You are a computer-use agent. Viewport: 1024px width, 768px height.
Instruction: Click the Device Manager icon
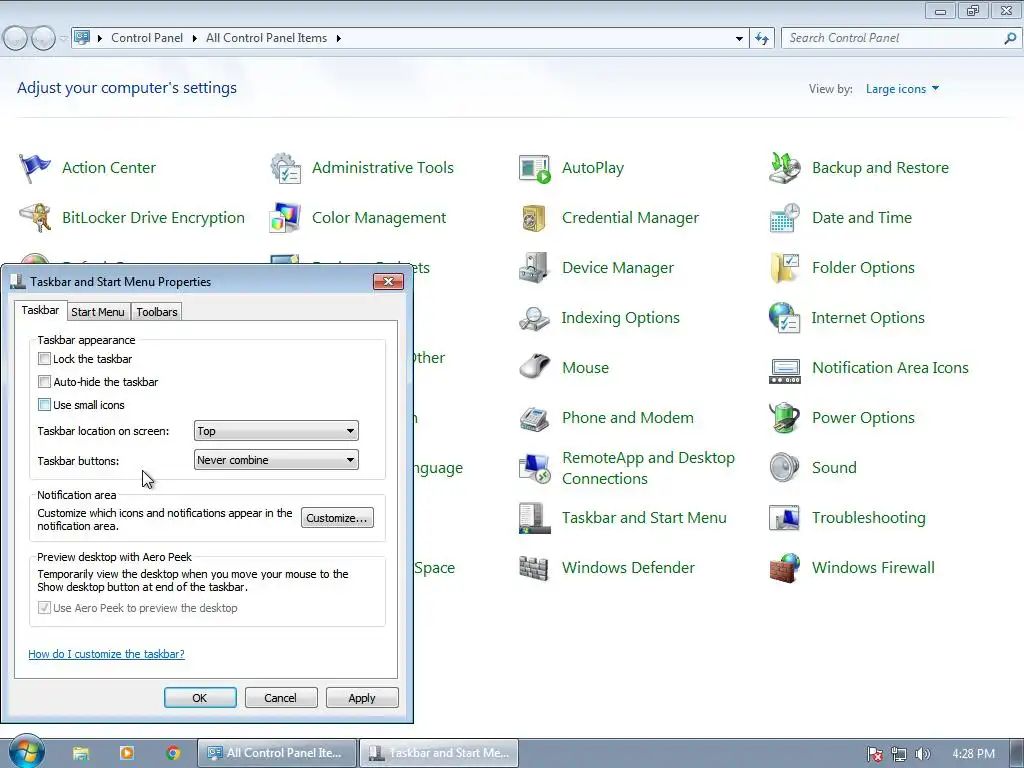pos(535,268)
